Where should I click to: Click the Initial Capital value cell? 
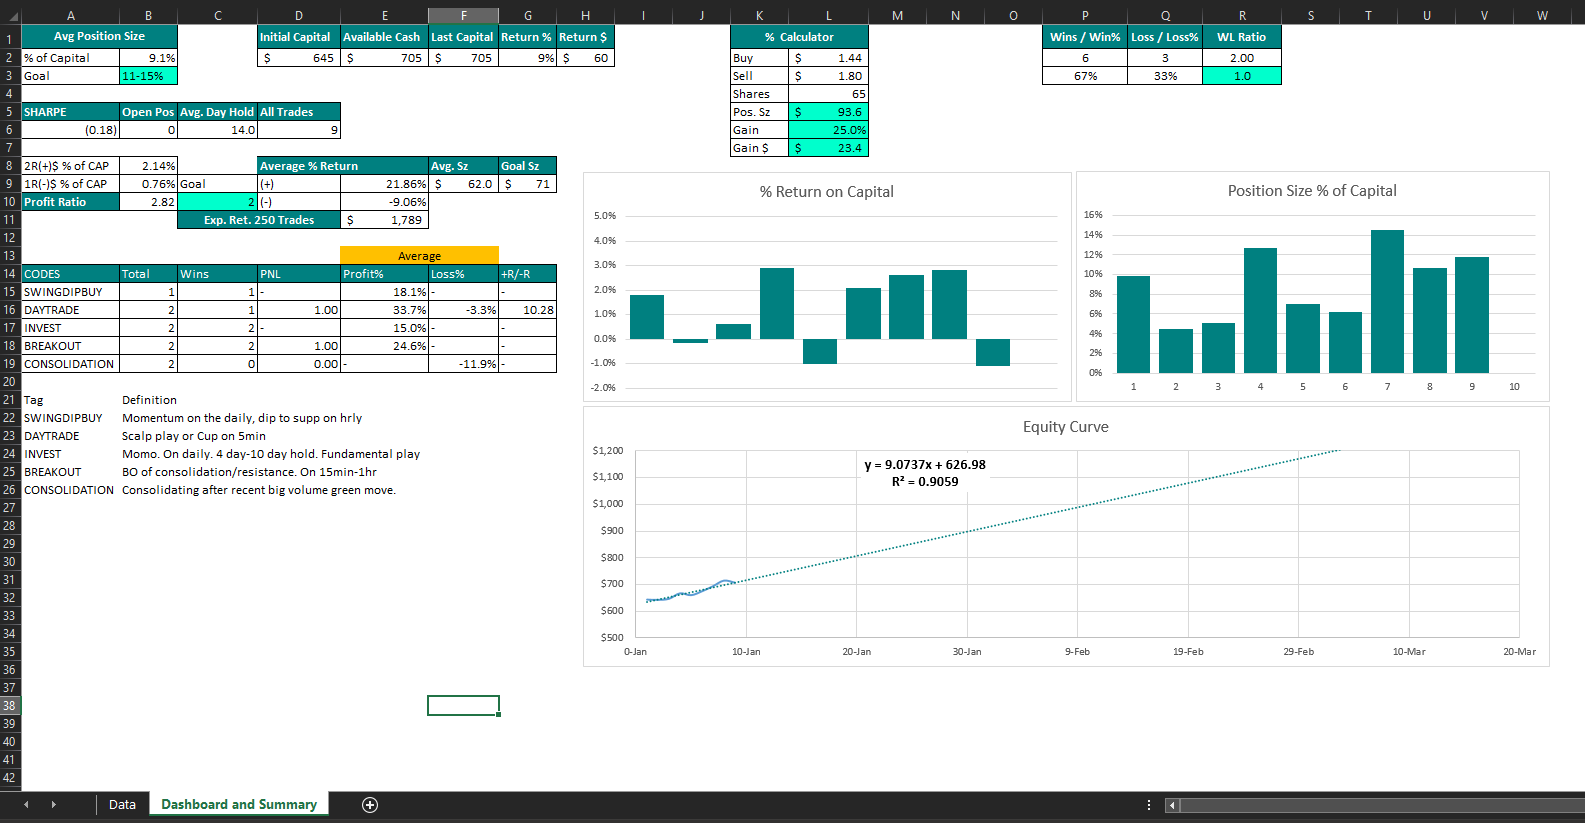(x=299, y=58)
